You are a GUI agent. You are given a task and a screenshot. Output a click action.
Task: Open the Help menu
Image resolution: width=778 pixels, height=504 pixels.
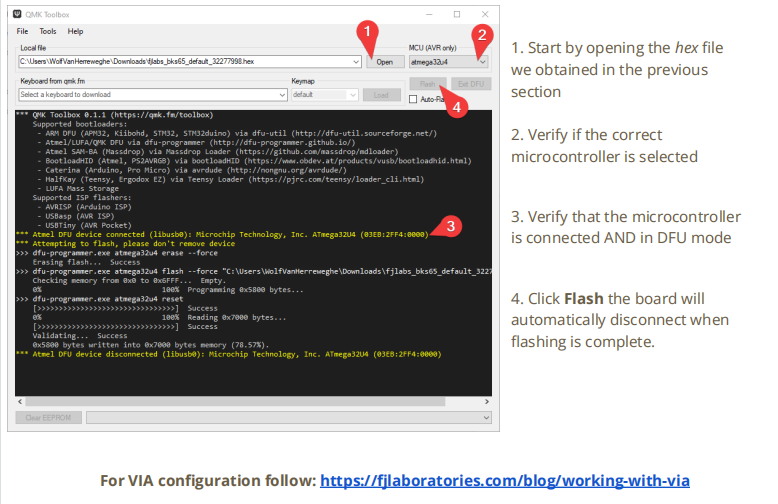(75, 31)
